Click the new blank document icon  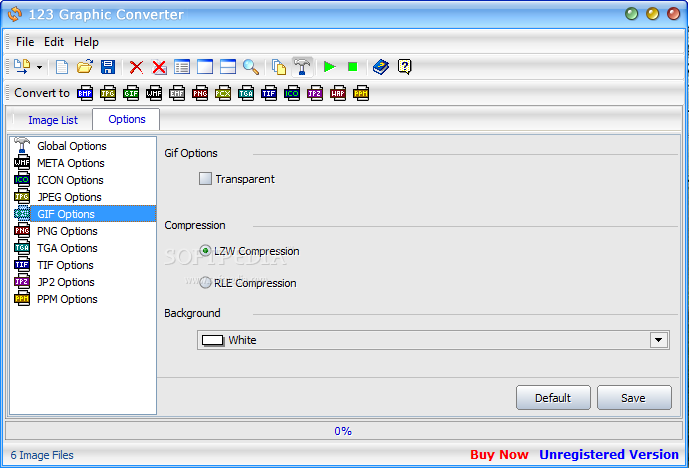point(62,67)
